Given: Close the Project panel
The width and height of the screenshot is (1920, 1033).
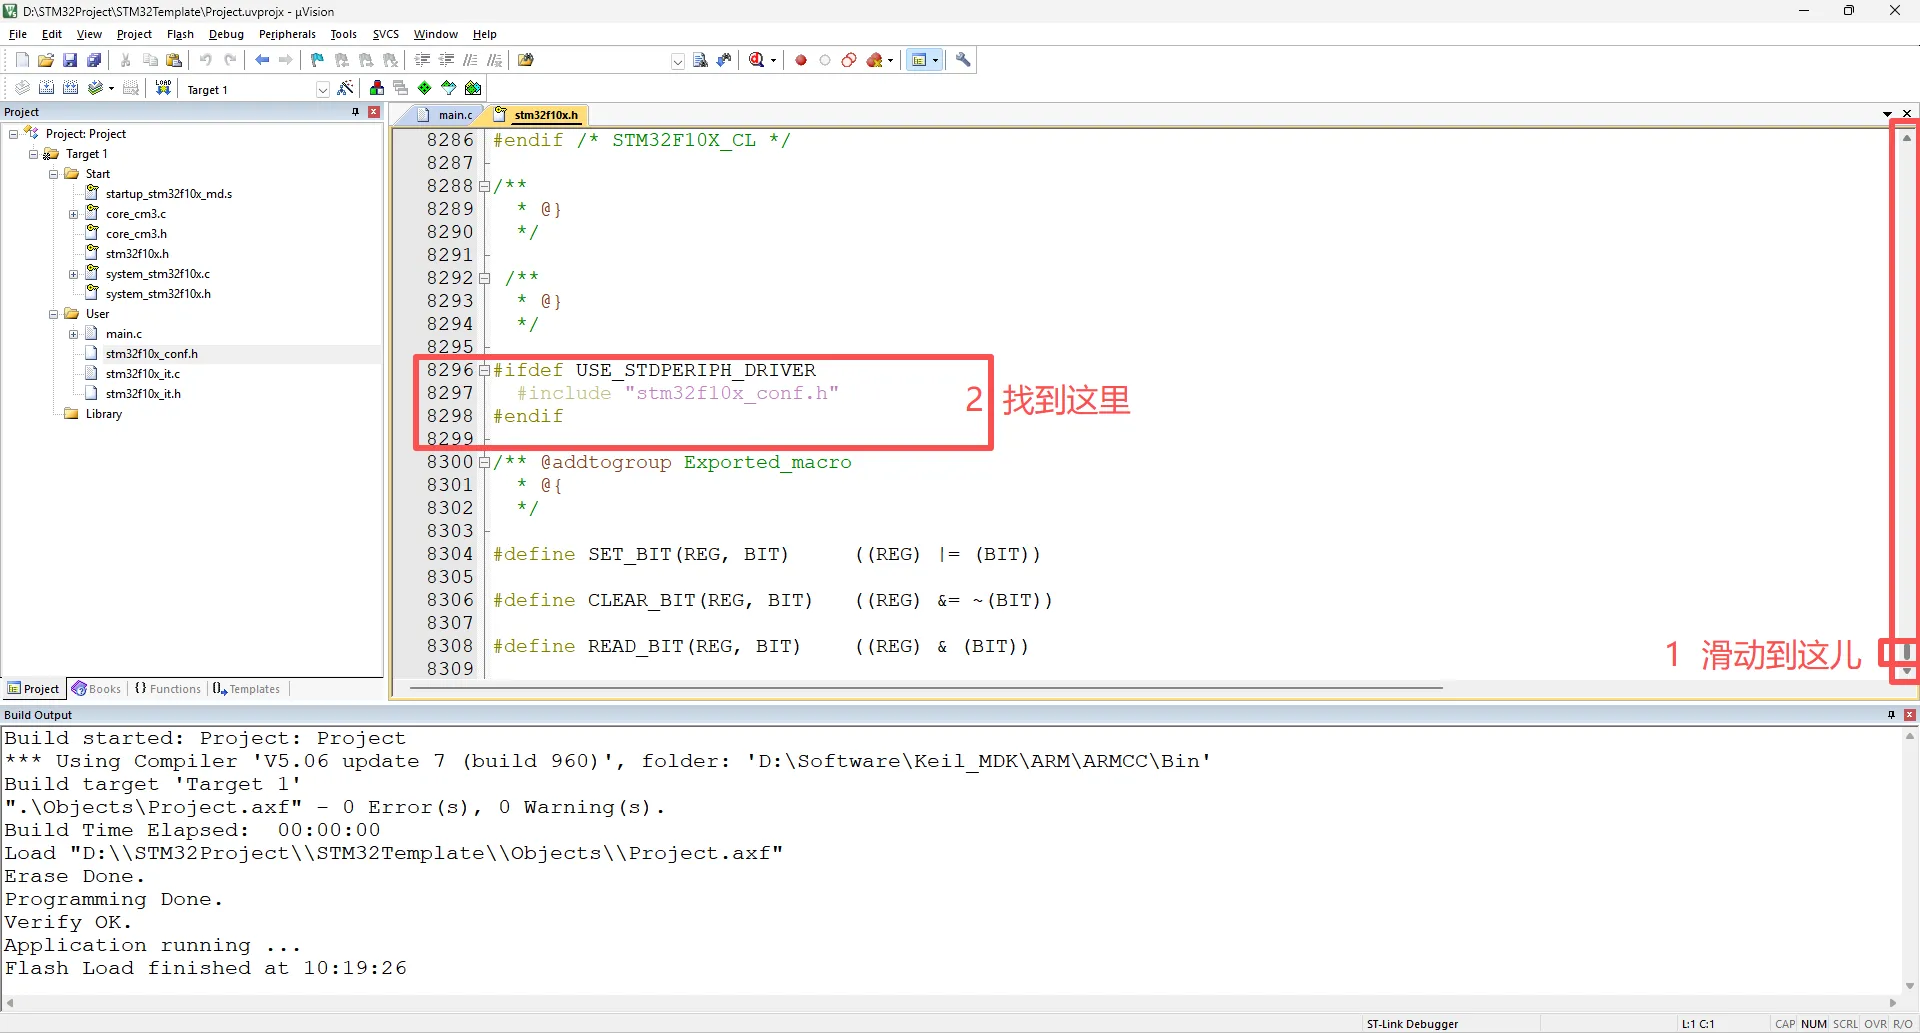Looking at the screenshot, I should pyautogui.click(x=374, y=112).
